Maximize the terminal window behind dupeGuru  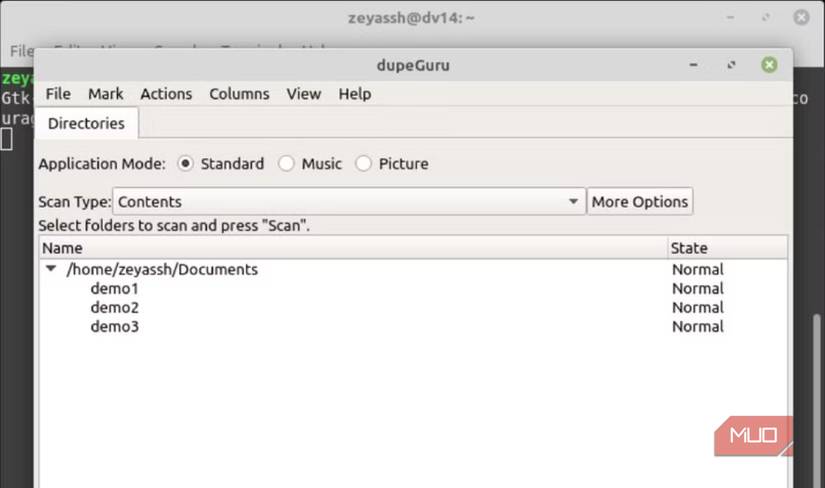[766, 17]
